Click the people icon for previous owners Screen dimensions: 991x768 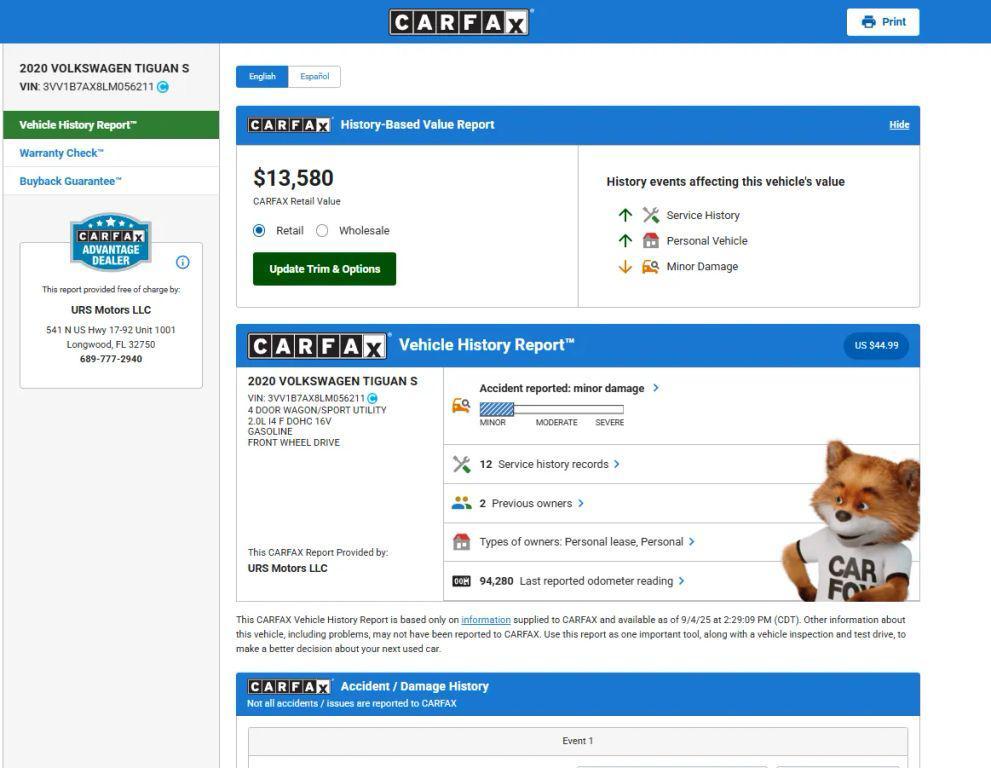point(461,503)
